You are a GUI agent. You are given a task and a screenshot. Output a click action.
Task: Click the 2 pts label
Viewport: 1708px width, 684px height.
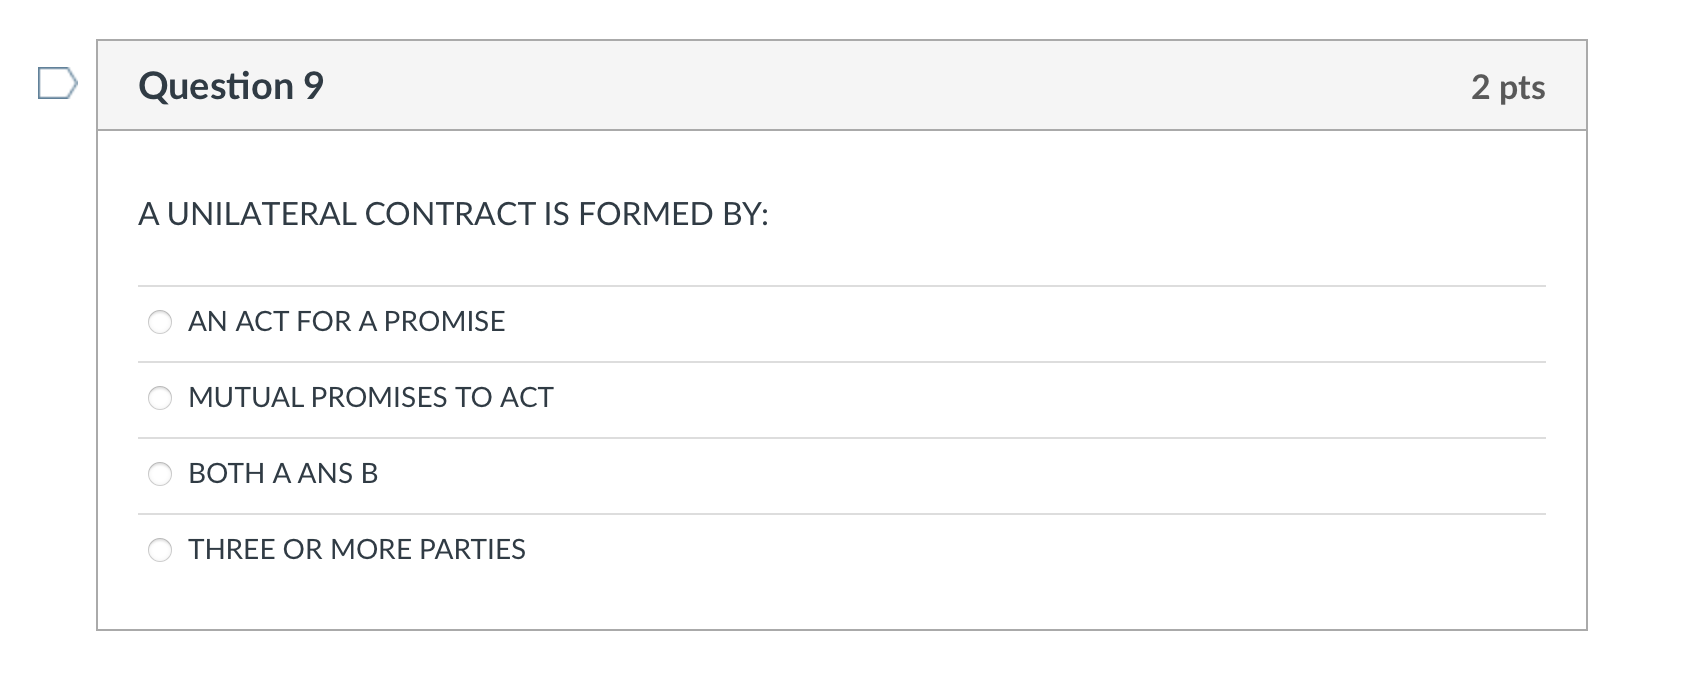point(1508,87)
